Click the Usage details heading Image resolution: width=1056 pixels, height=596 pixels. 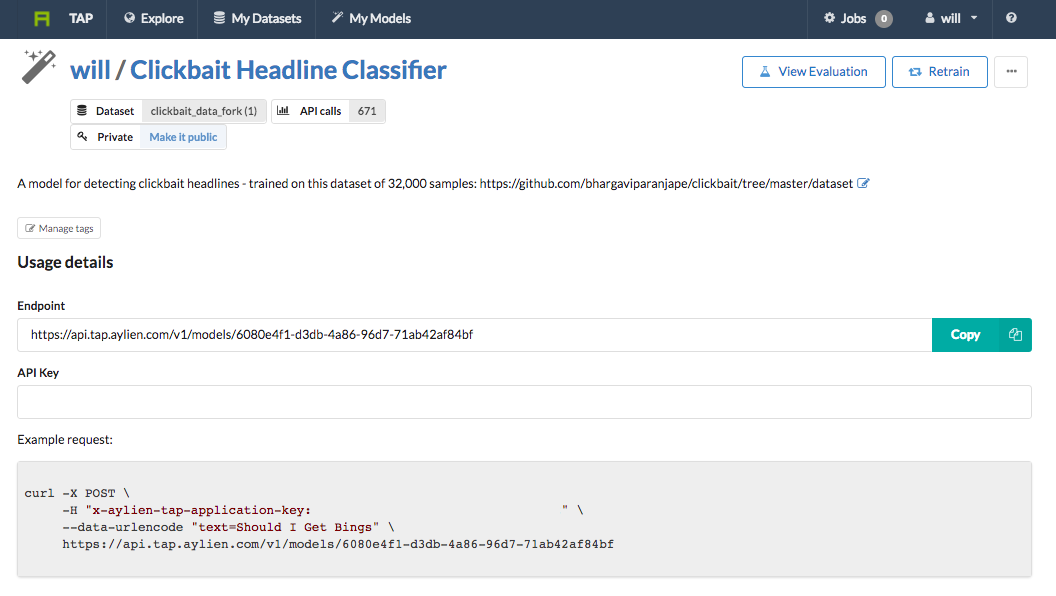65,262
